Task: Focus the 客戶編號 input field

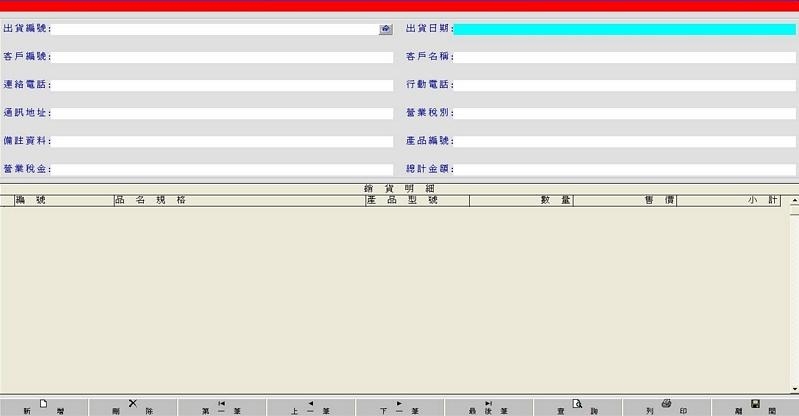Action: [x=222, y=58]
